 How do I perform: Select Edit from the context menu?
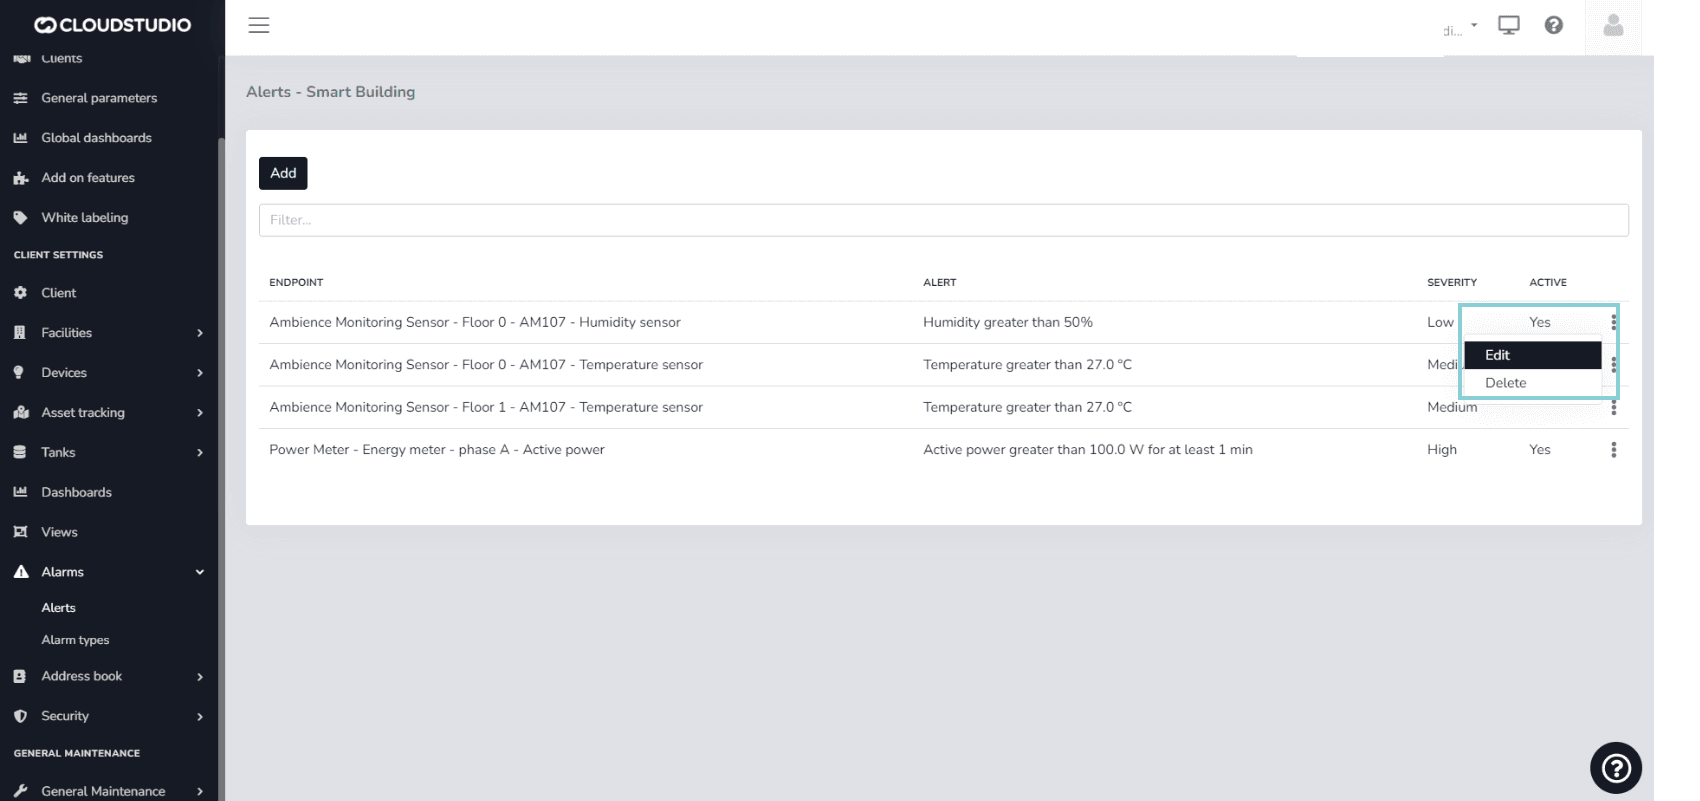(x=1531, y=355)
